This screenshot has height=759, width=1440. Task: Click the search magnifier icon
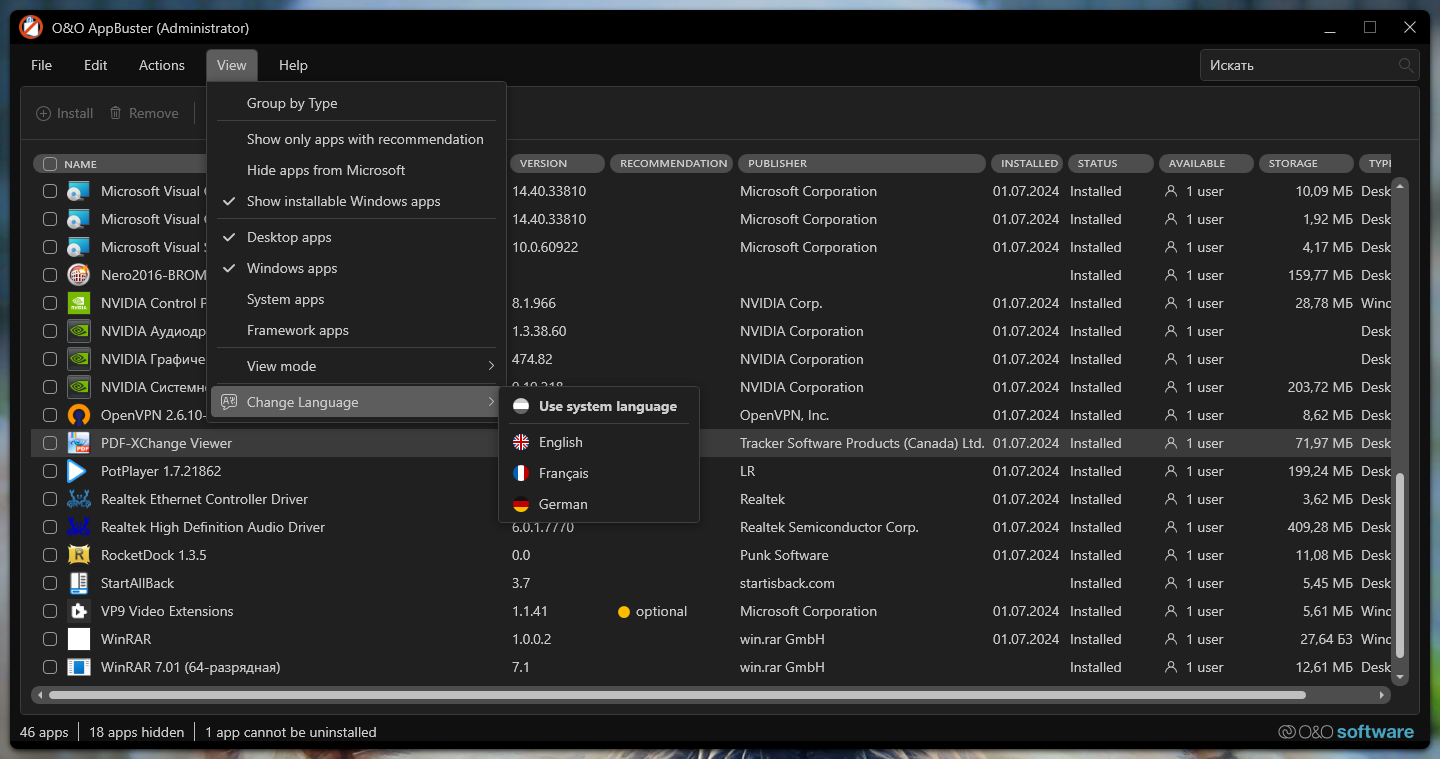click(1406, 66)
